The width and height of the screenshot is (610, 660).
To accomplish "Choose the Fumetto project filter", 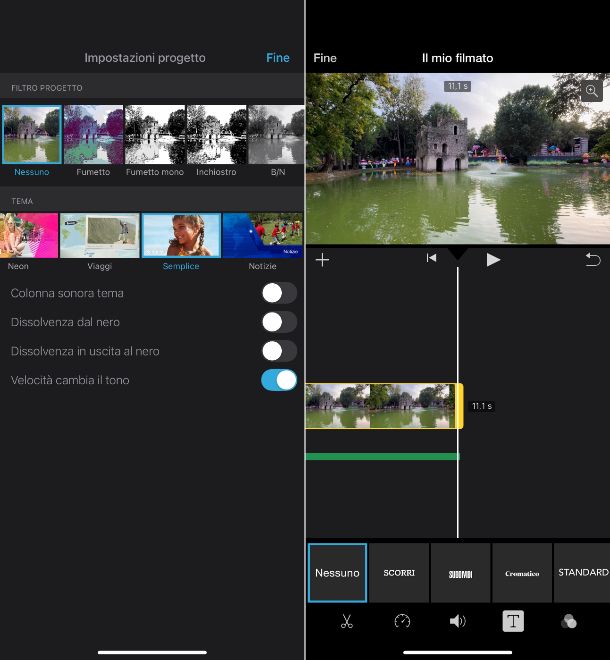I will coord(93,135).
